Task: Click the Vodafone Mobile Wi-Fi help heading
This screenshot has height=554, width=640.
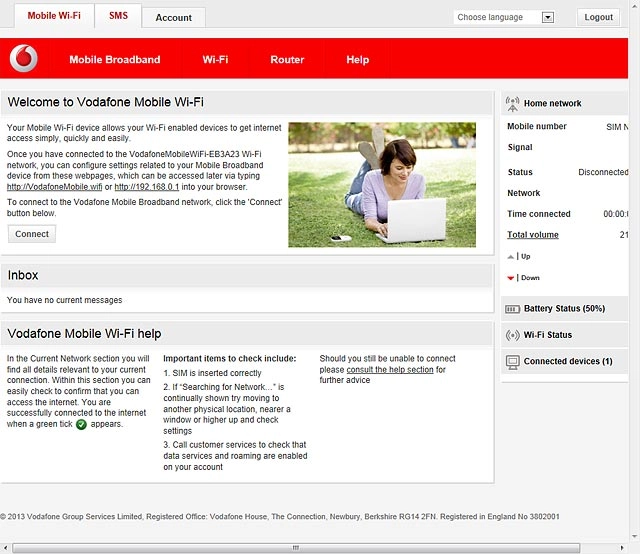Action: (84, 334)
